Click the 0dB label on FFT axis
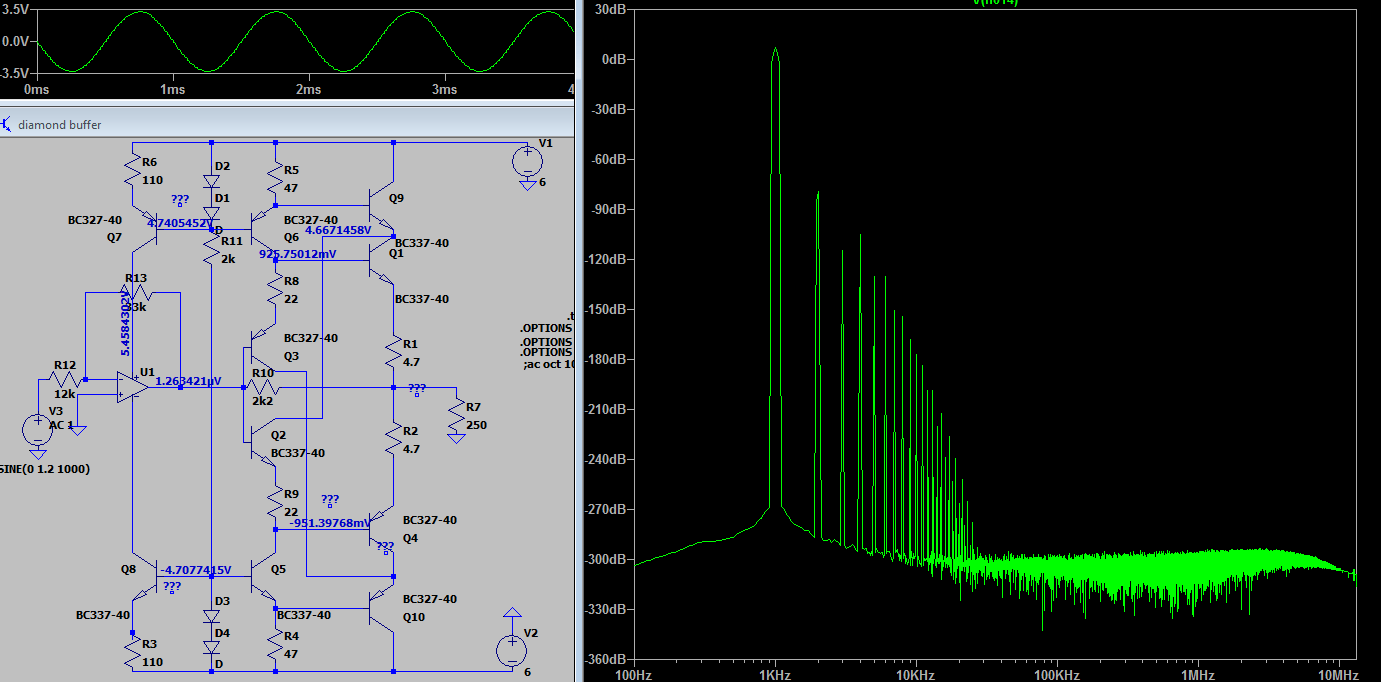 tap(613, 59)
